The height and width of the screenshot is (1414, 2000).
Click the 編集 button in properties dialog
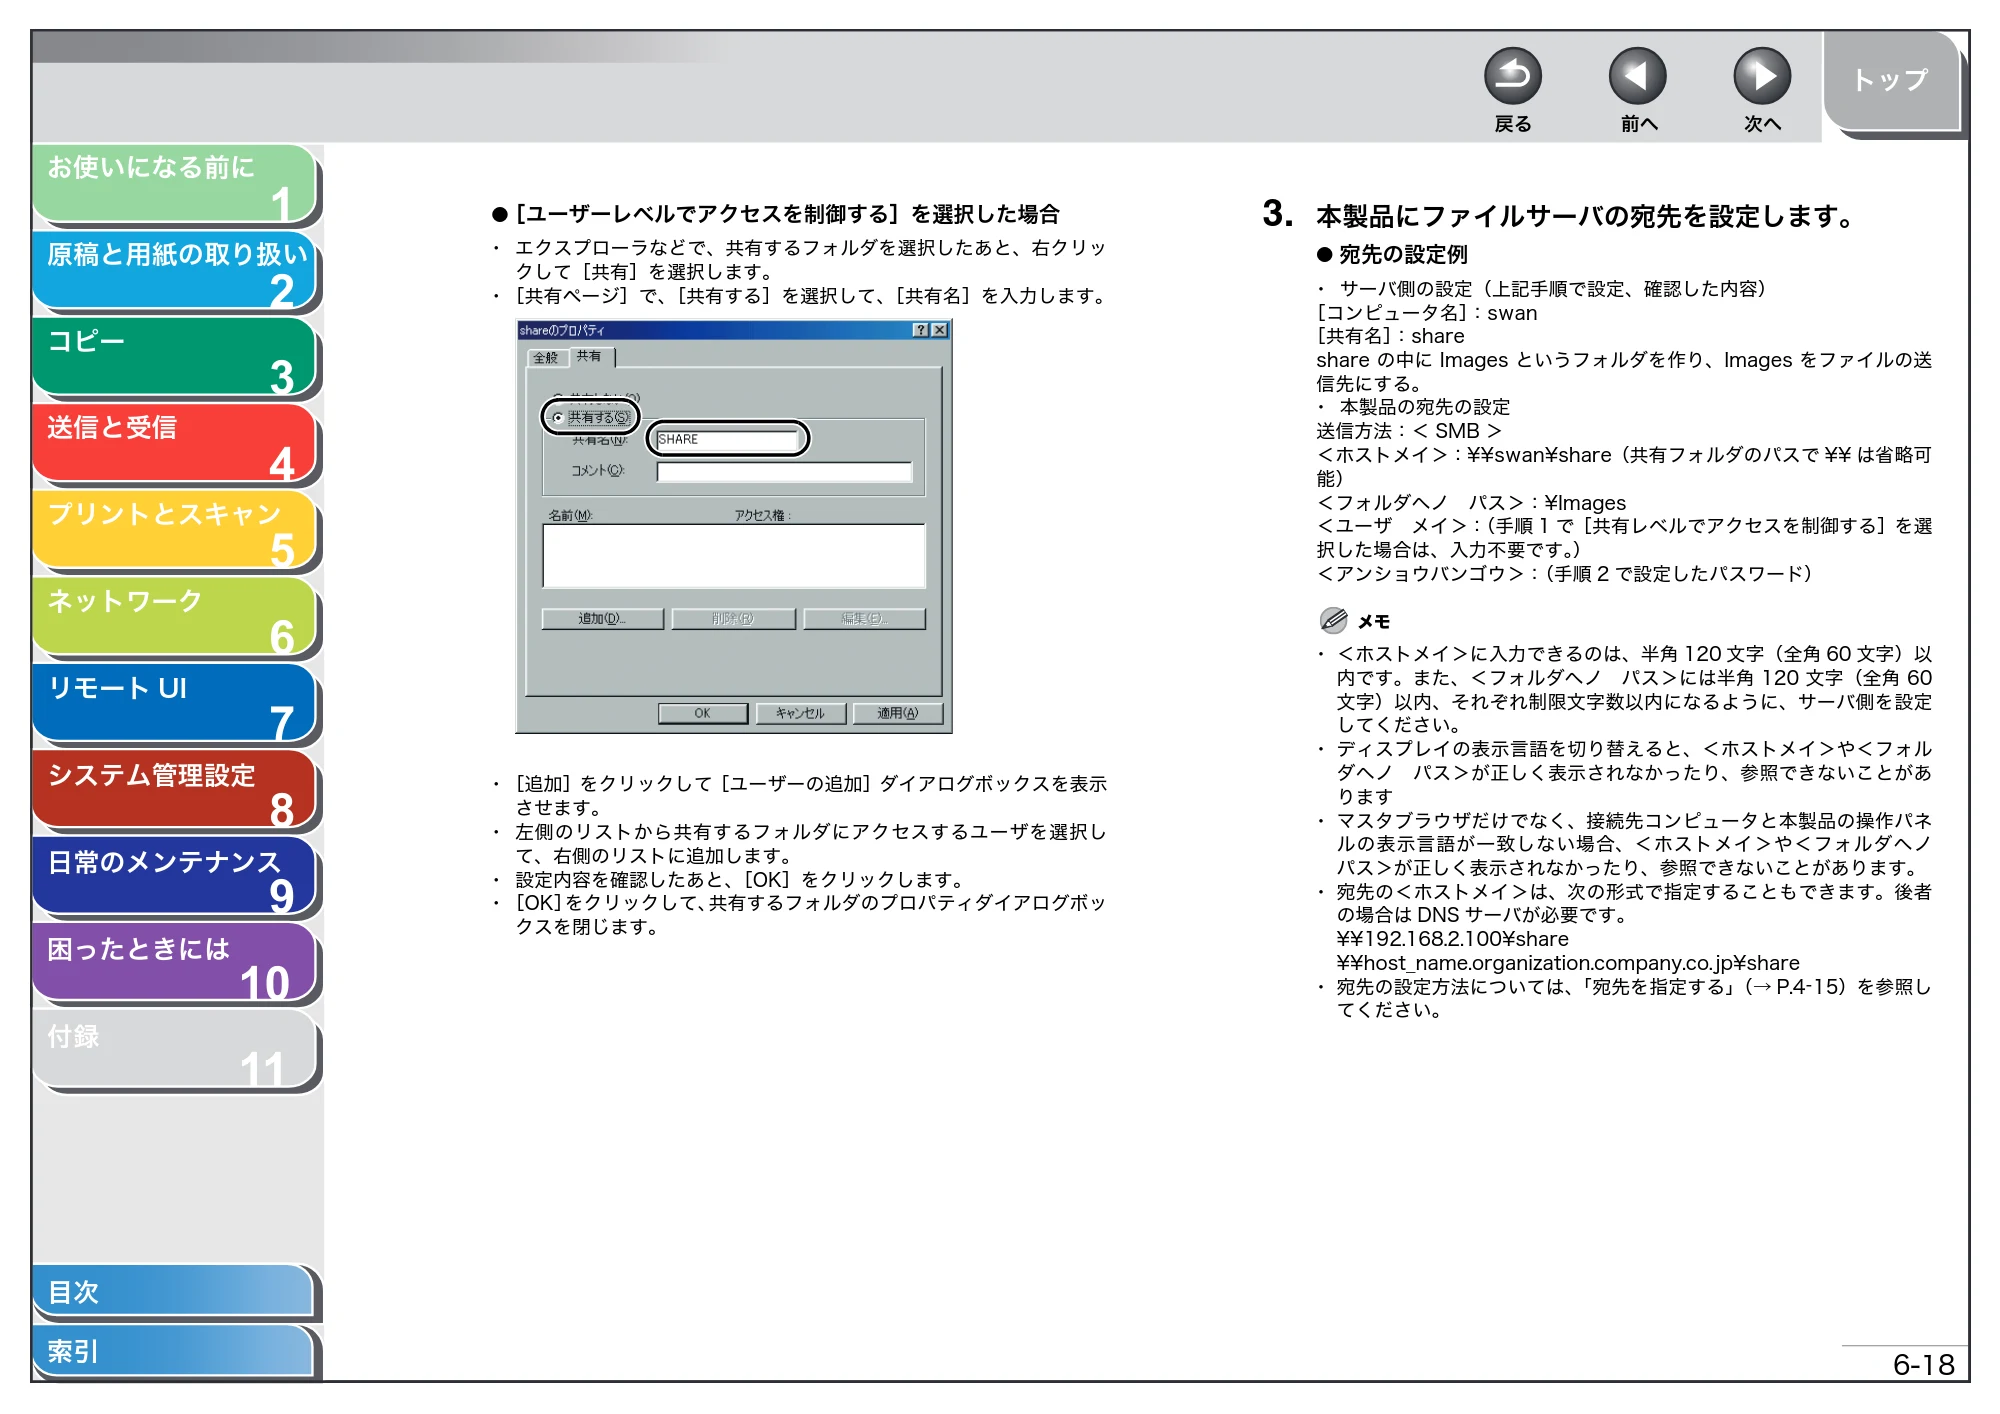(x=864, y=619)
